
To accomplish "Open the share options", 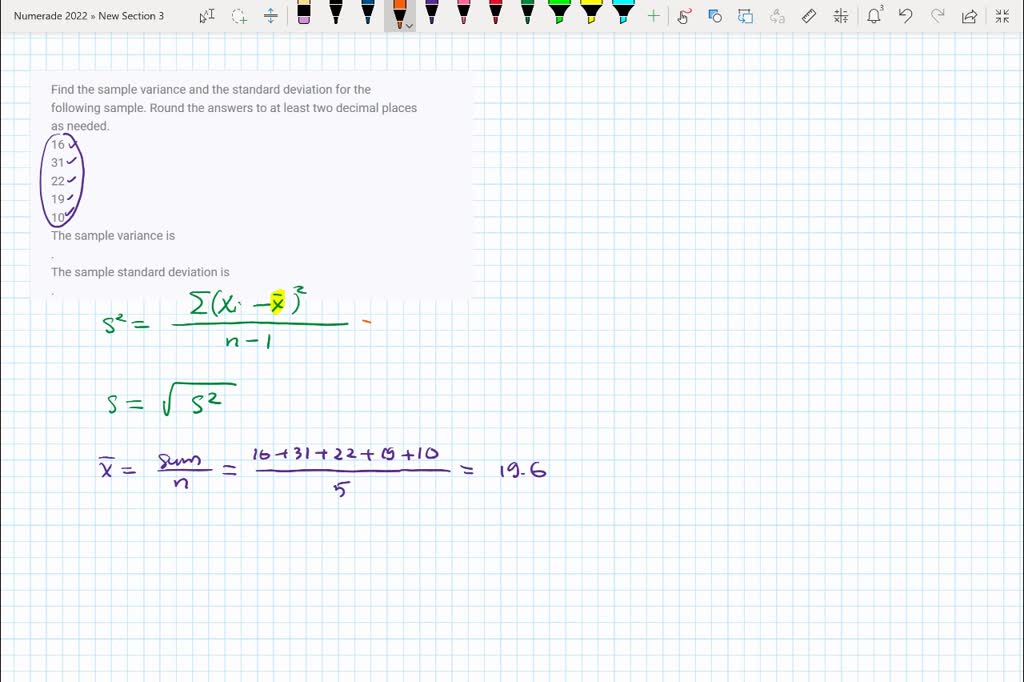I will tap(969, 15).
